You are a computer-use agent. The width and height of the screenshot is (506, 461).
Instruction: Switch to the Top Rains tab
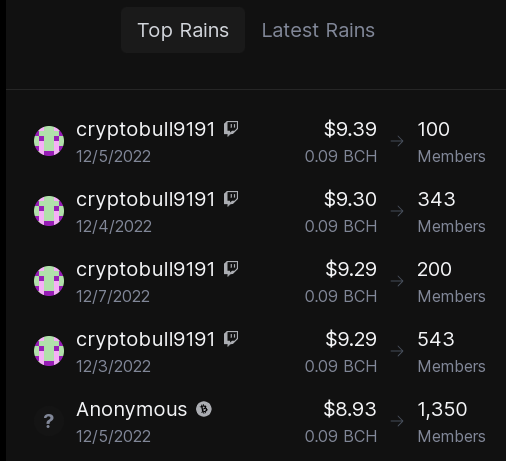[x=183, y=30]
